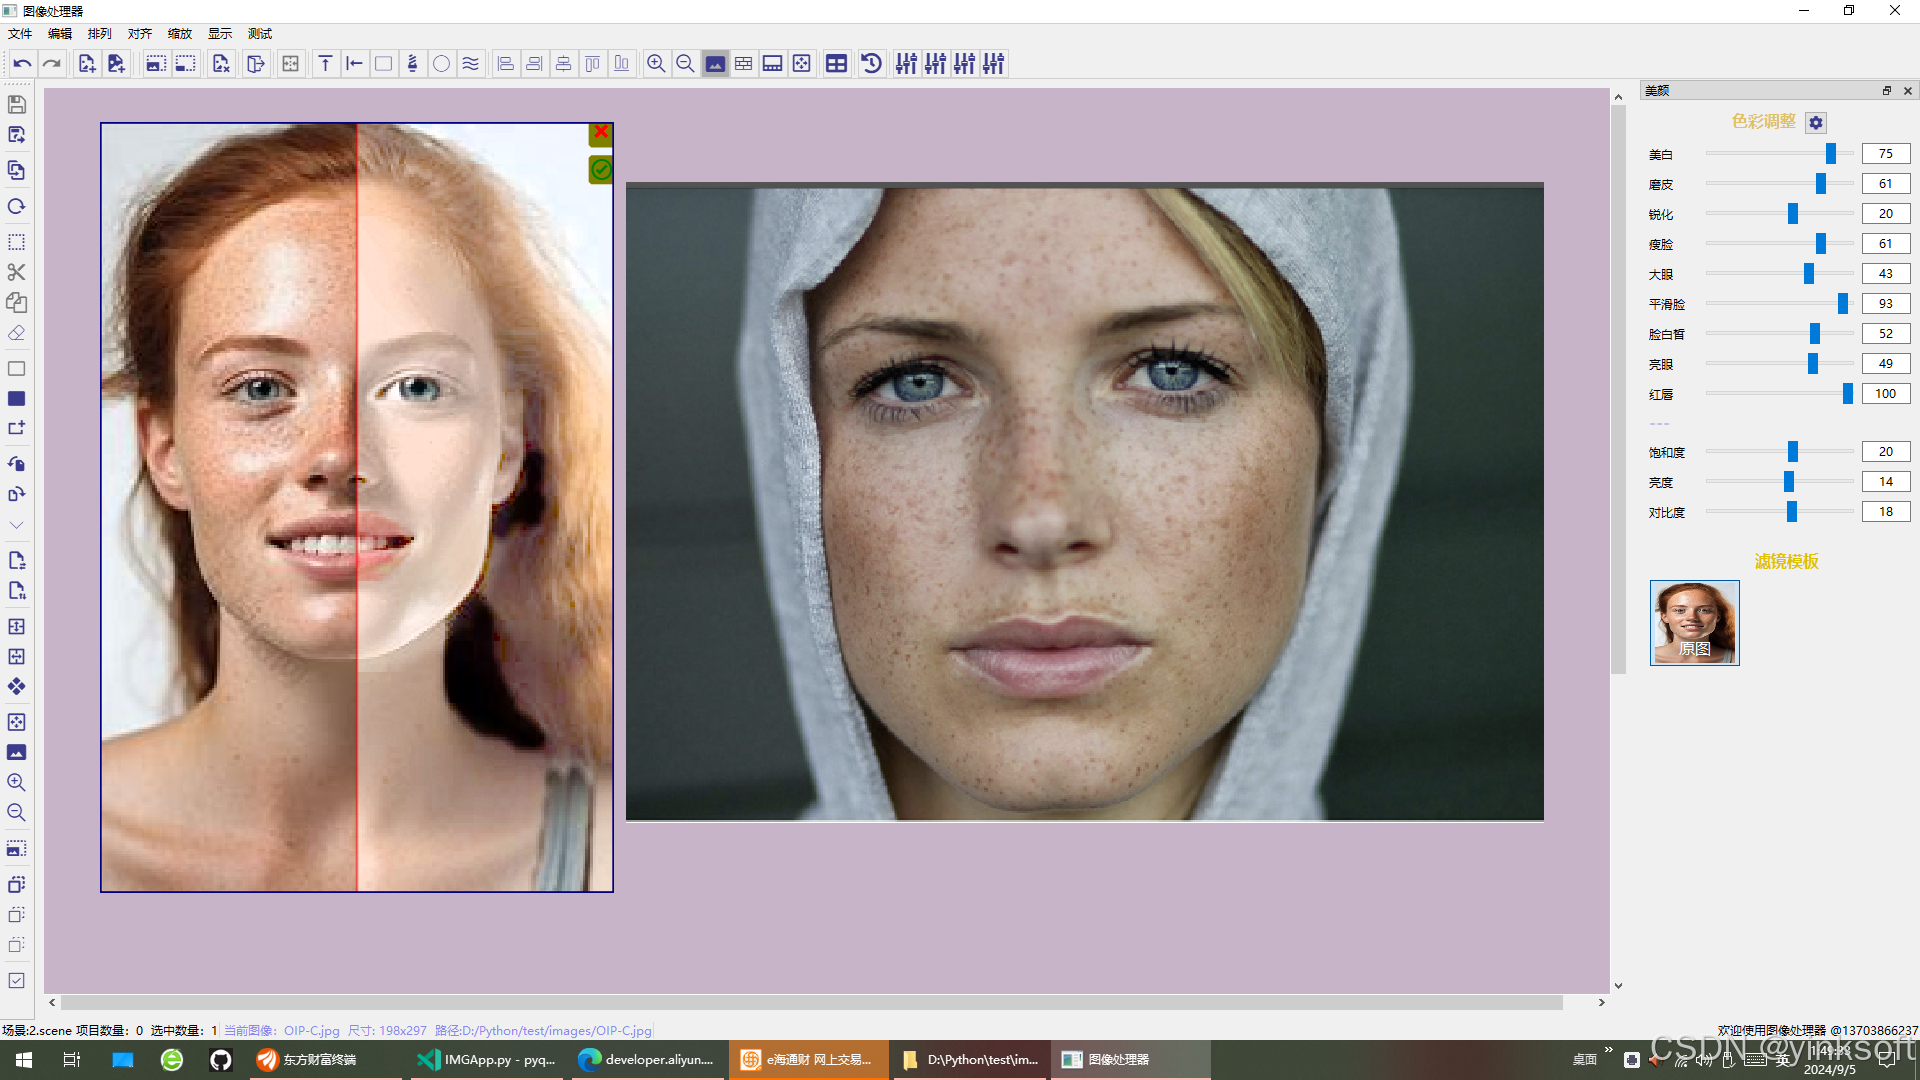Expand hidden system tray icons chevron

(1608, 1050)
